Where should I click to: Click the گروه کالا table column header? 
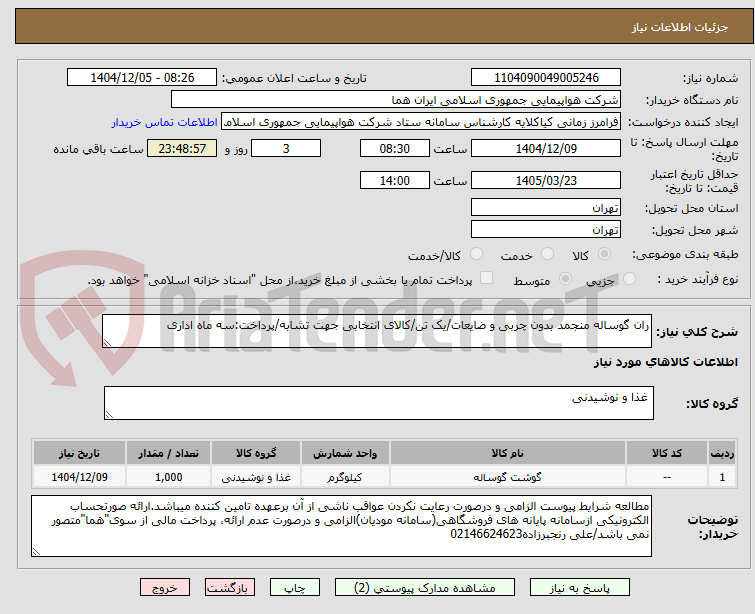pyautogui.click(x=256, y=453)
